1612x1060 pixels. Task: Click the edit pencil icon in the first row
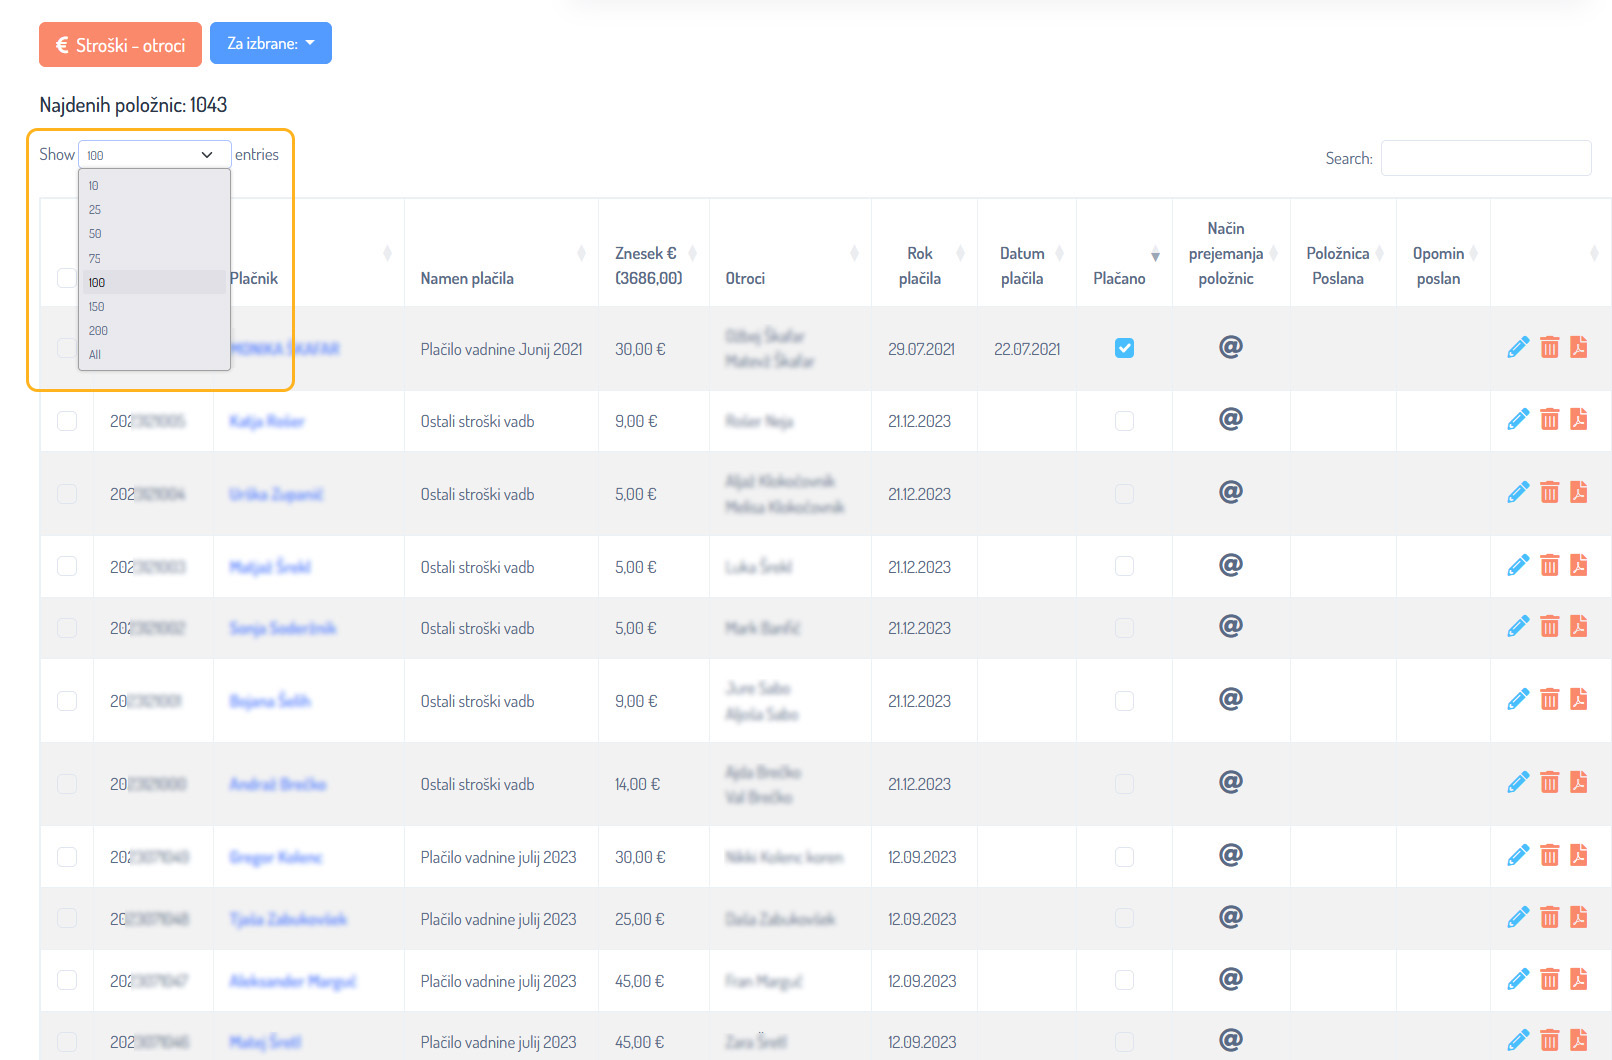pos(1518,348)
